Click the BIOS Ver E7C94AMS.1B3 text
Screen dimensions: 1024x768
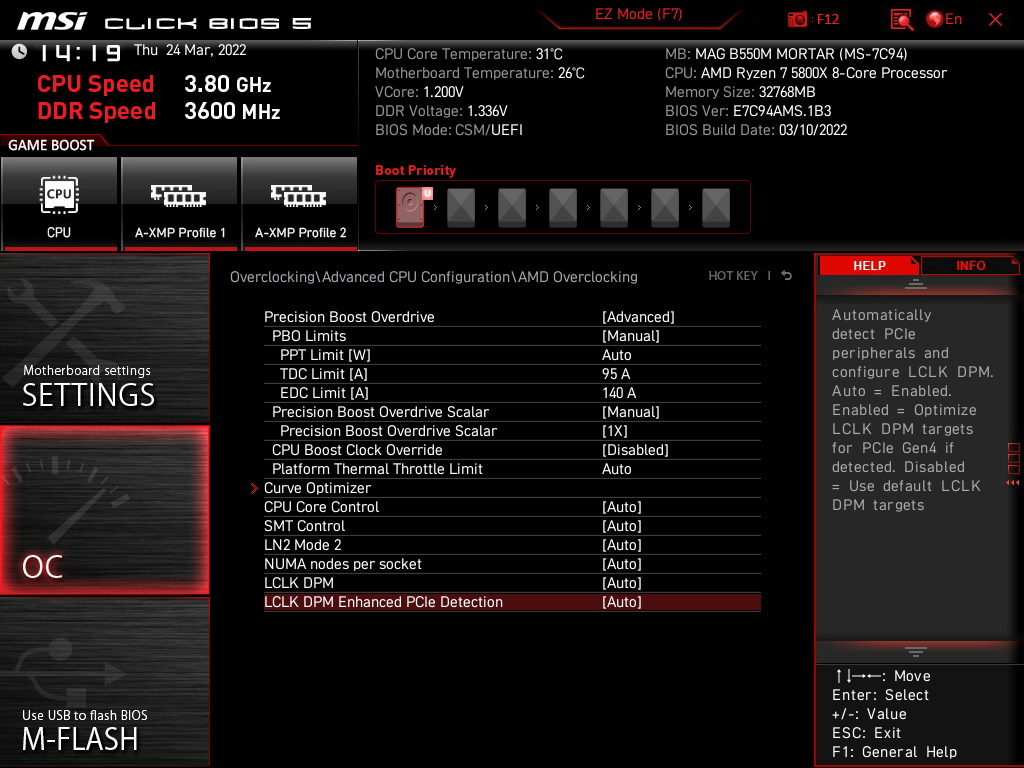[748, 111]
